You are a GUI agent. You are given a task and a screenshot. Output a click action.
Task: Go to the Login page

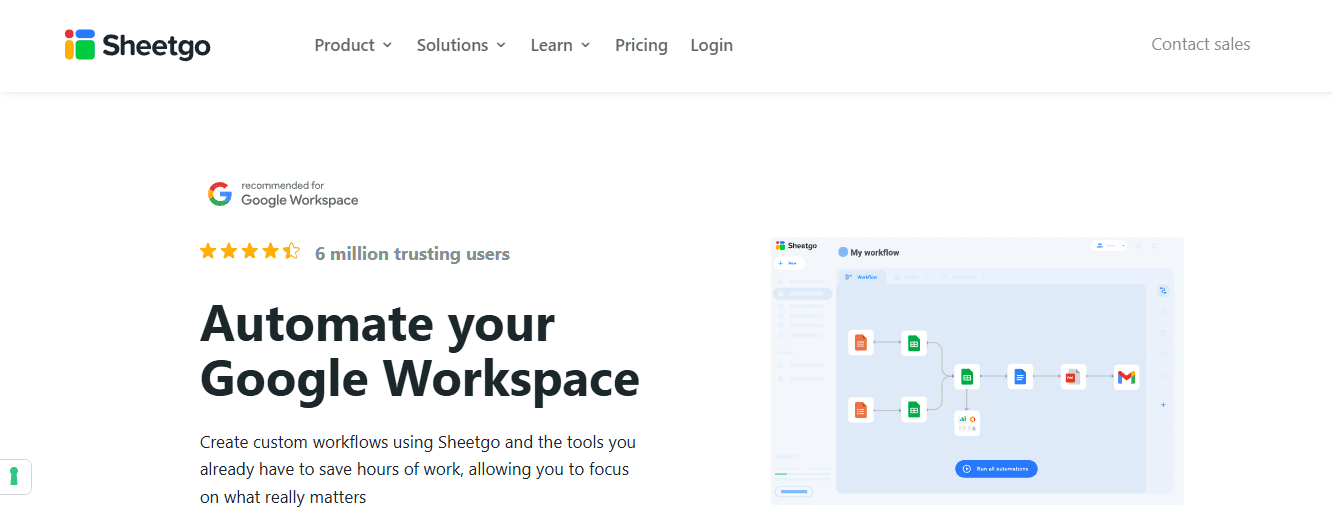(x=711, y=45)
